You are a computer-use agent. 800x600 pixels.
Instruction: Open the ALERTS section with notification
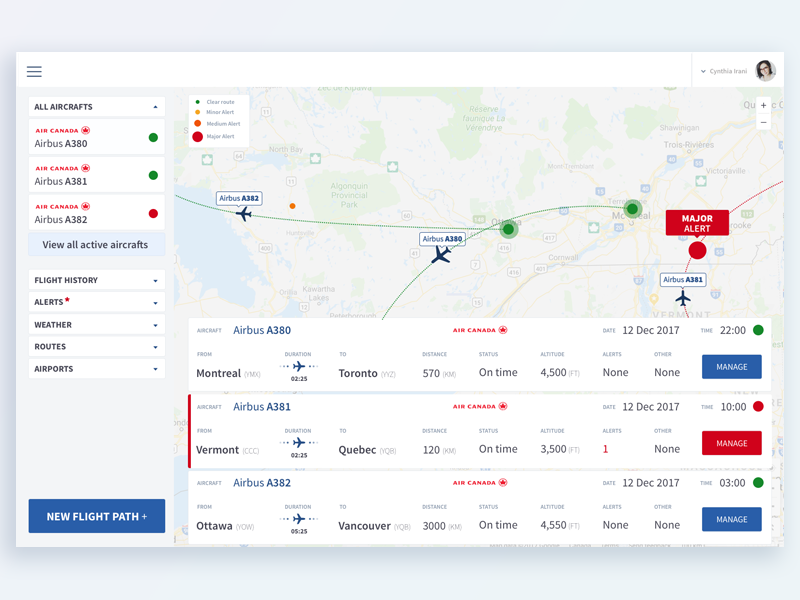[x=96, y=302]
